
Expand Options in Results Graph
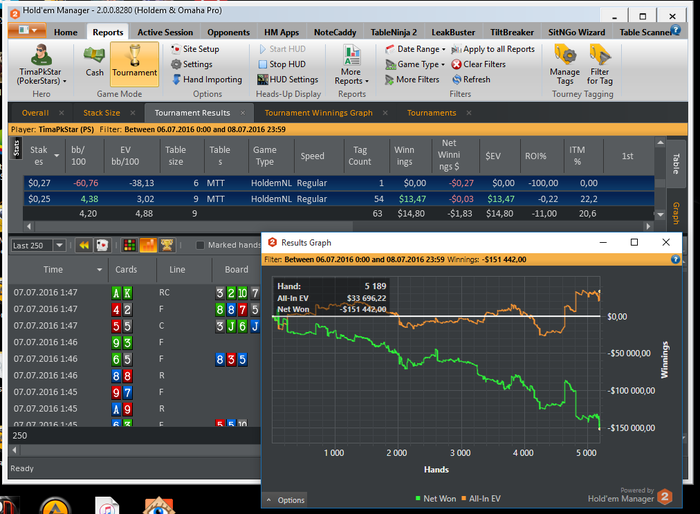286,500
